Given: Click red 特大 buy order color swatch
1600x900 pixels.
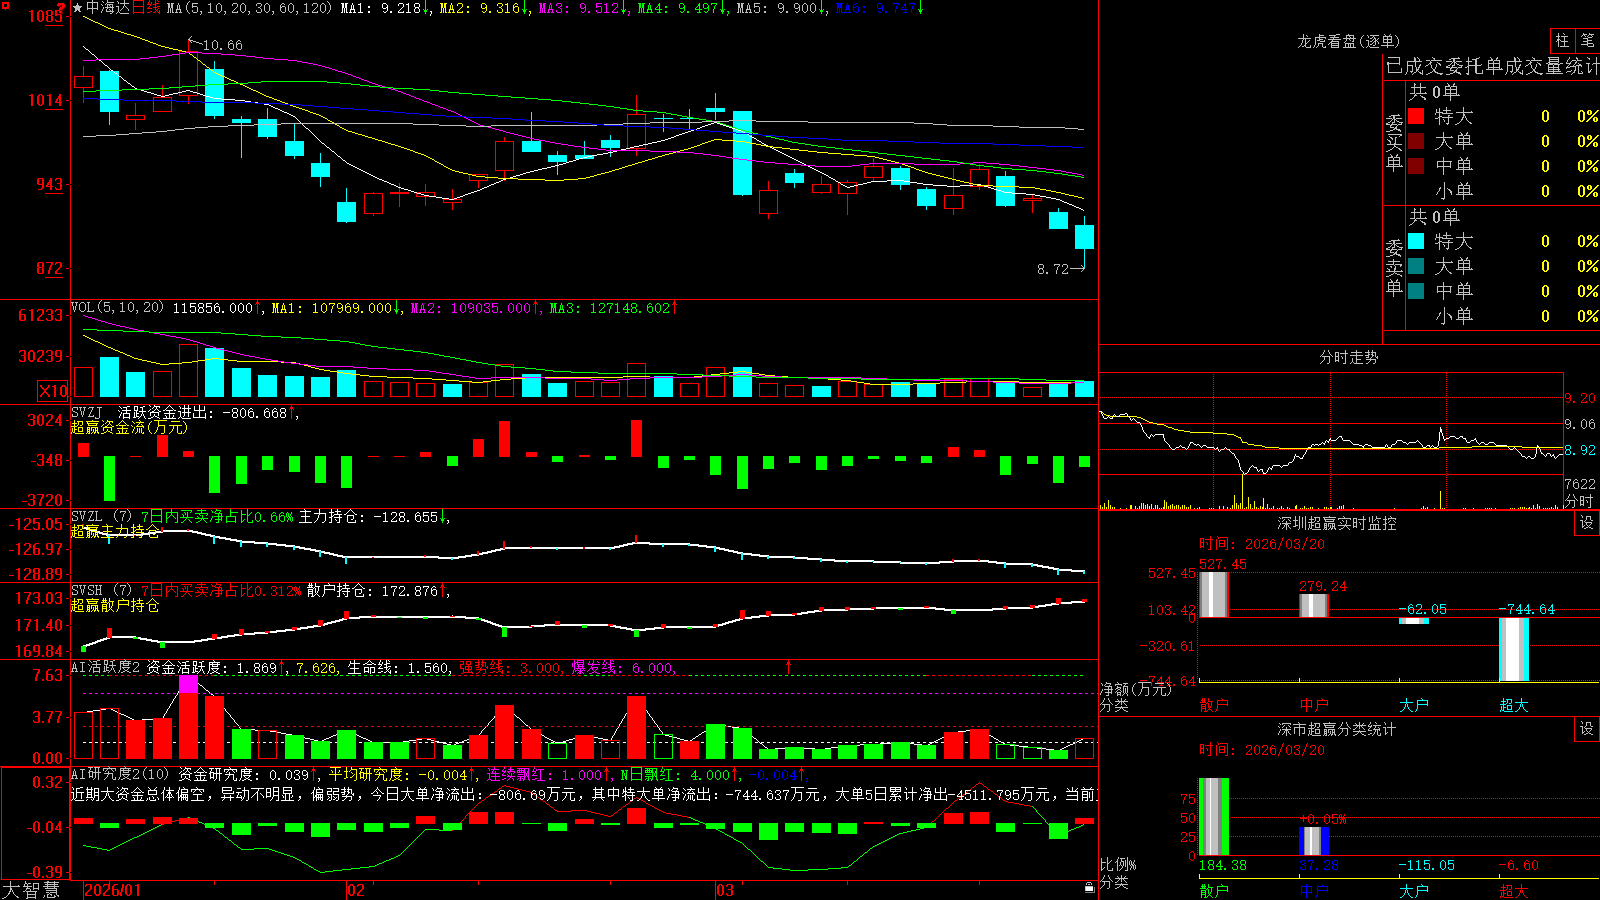Looking at the screenshot, I should [x=1416, y=116].
